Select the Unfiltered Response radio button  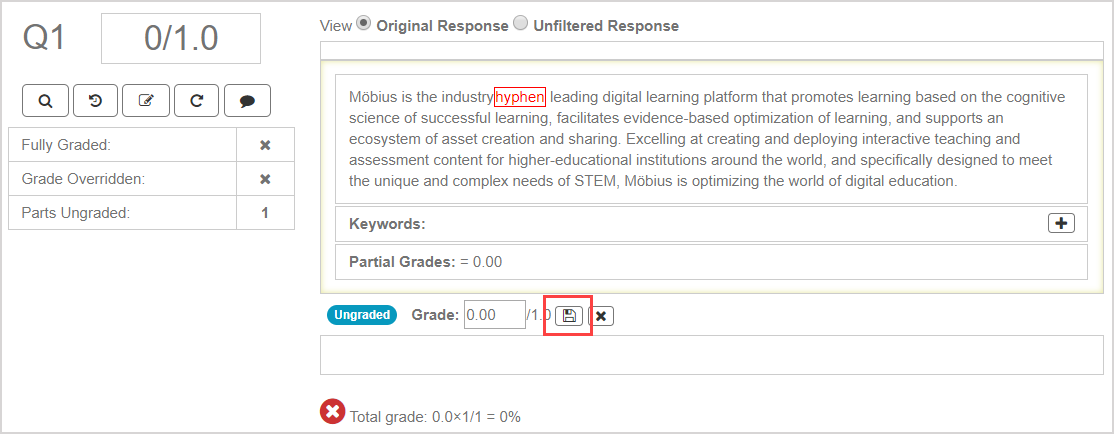[520, 24]
